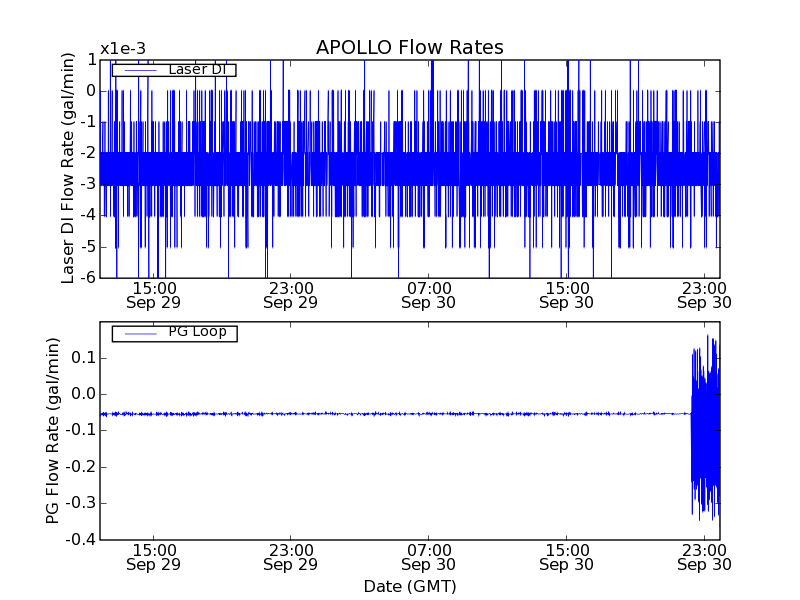Click the 'PG Flow Rate (gal/min)' axis label

point(53,431)
